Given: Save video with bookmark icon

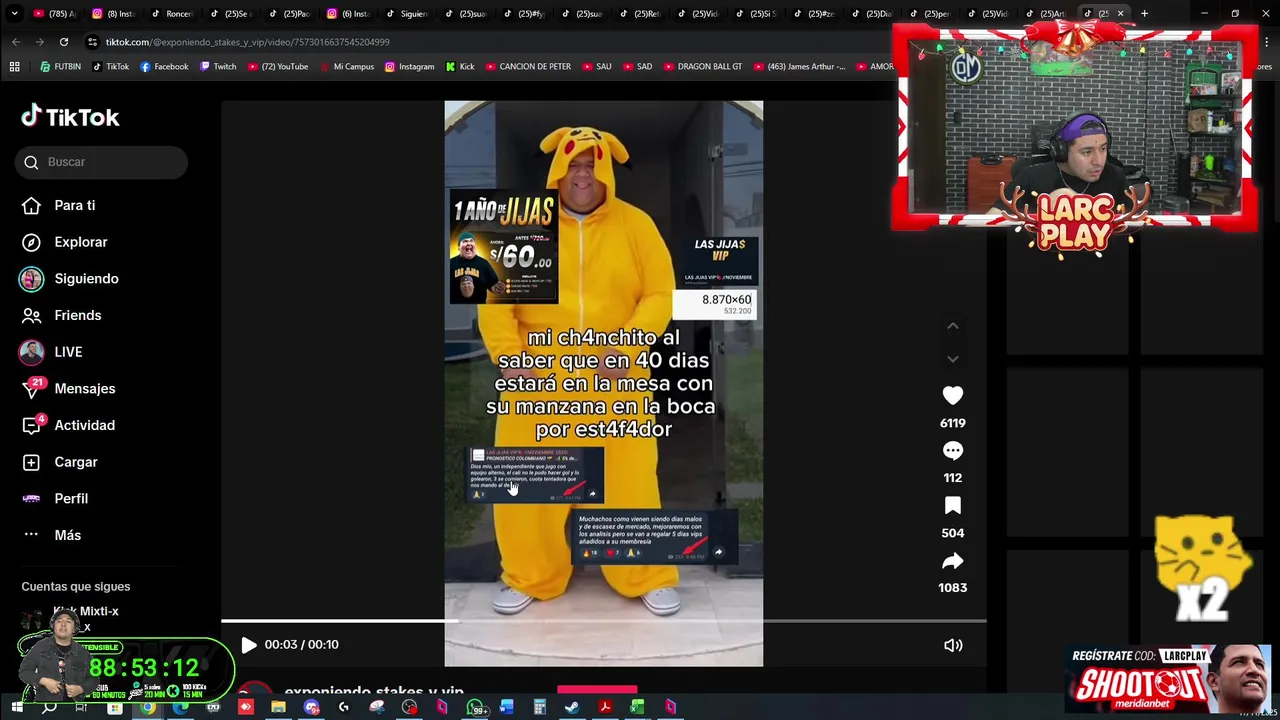Looking at the screenshot, I should click(x=952, y=506).
